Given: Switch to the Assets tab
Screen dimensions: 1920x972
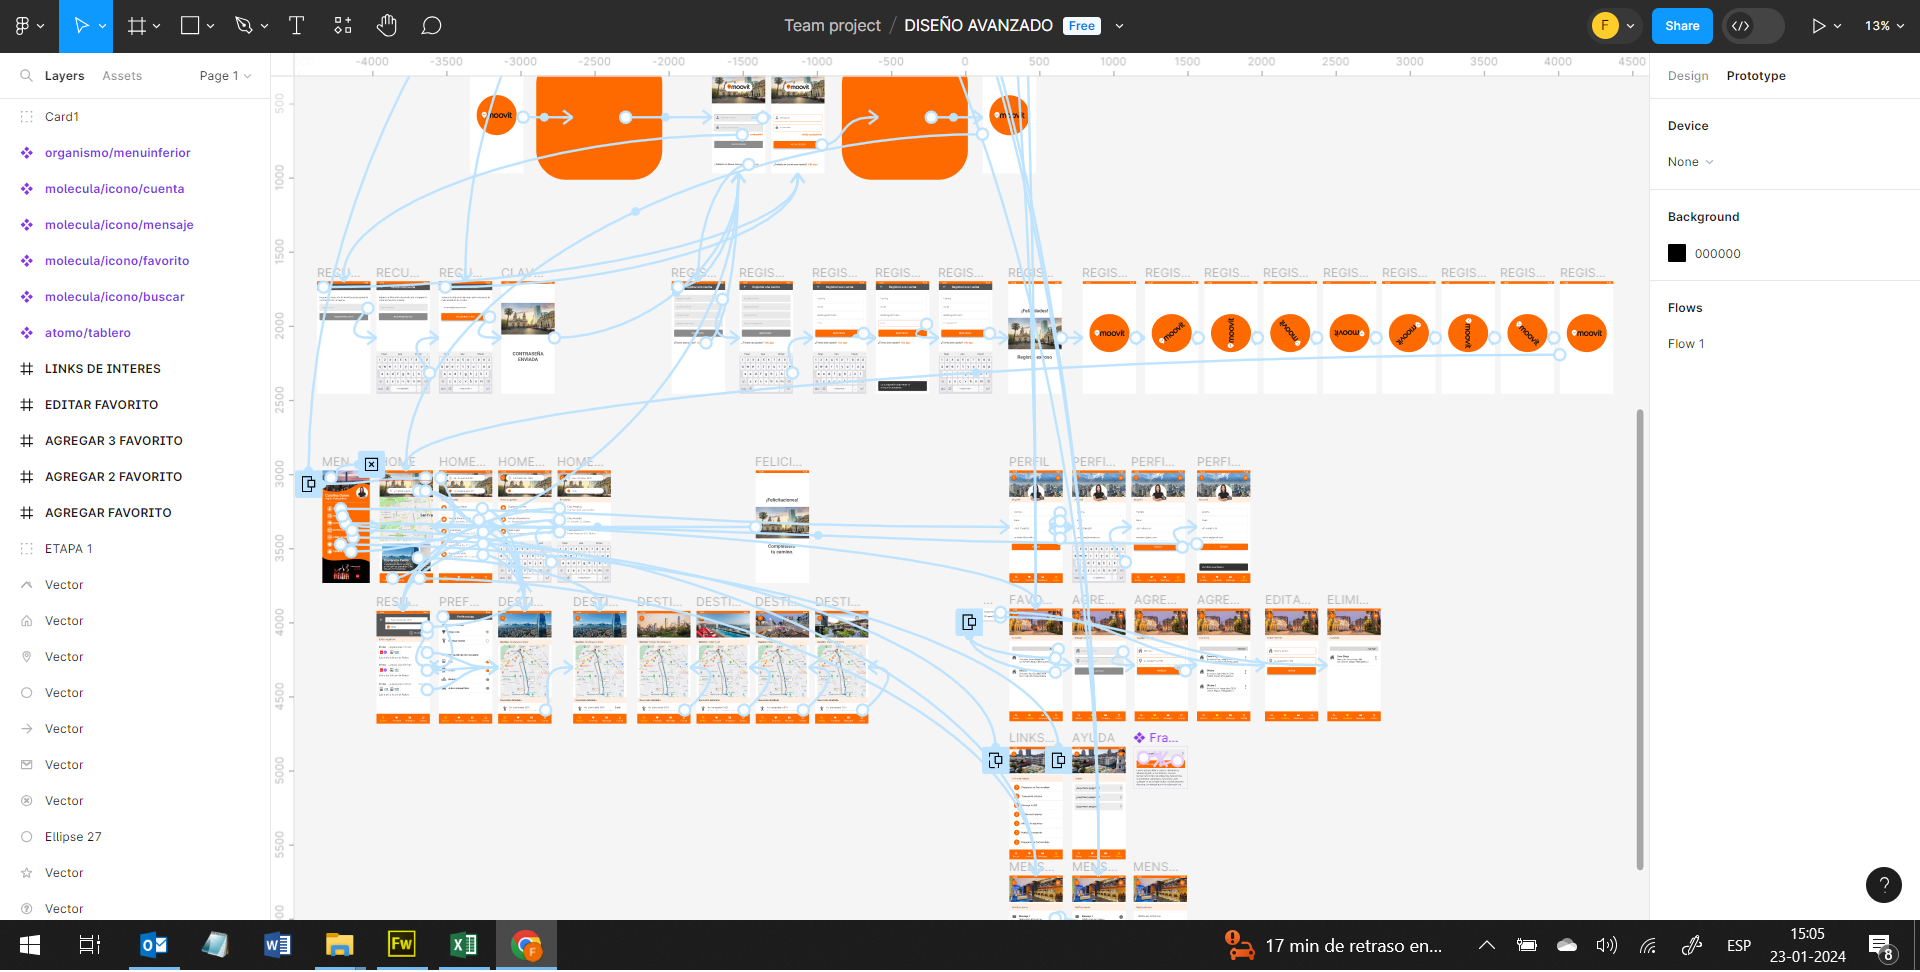Looking at the screenshot, I should pyautogui.click(x=122, y=76).
